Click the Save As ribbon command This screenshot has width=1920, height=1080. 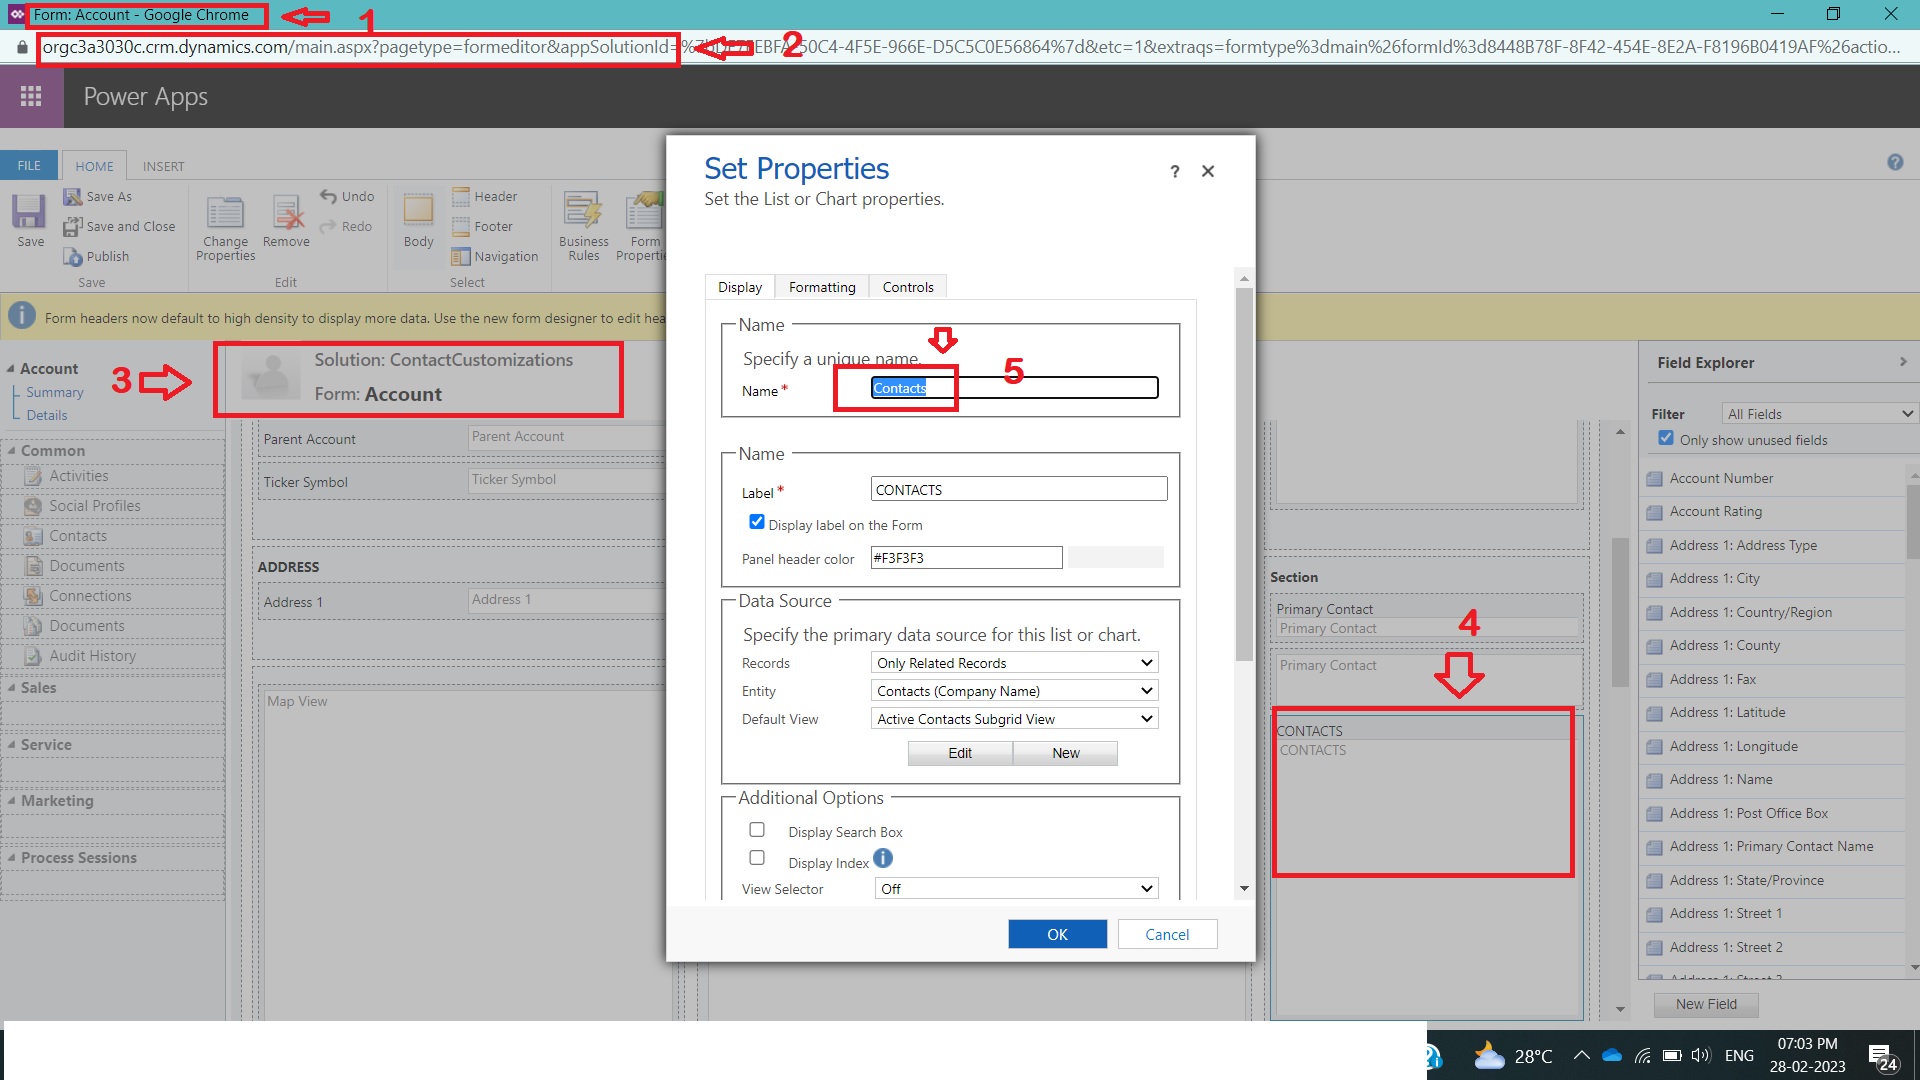click(98, 197)
